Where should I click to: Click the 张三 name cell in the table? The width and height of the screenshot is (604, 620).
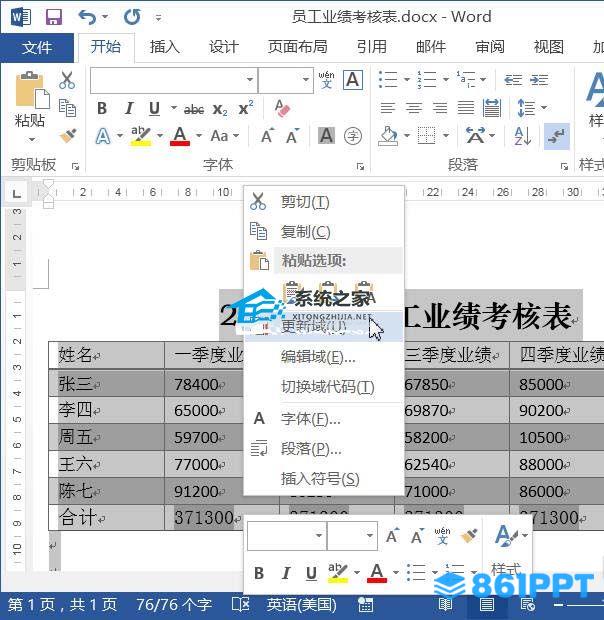[106, 383]
